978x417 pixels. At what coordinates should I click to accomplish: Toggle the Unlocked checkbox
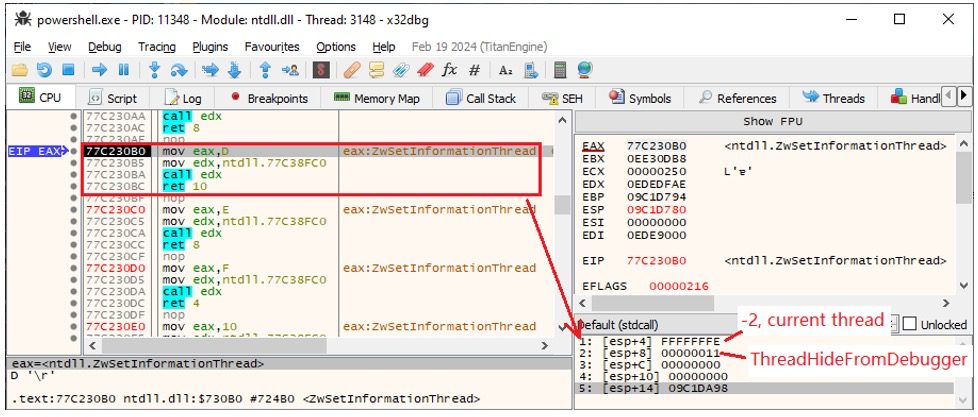(909, 325)
